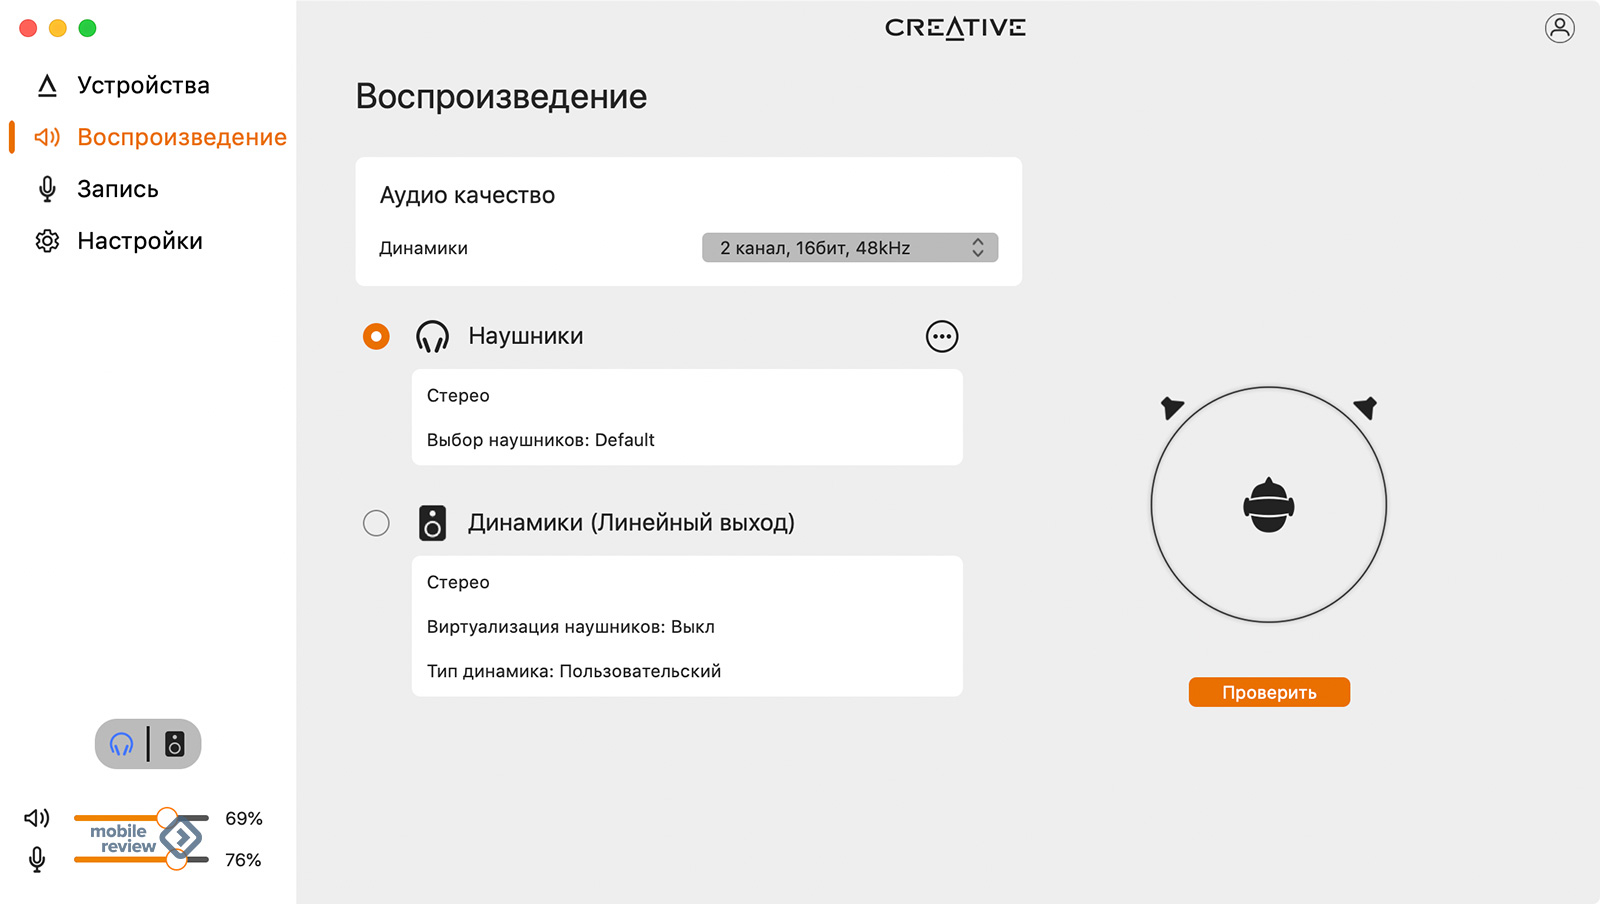Click the 69% volume value
1600x904 pixels.
pyautogui.click(x=244, y=818)
